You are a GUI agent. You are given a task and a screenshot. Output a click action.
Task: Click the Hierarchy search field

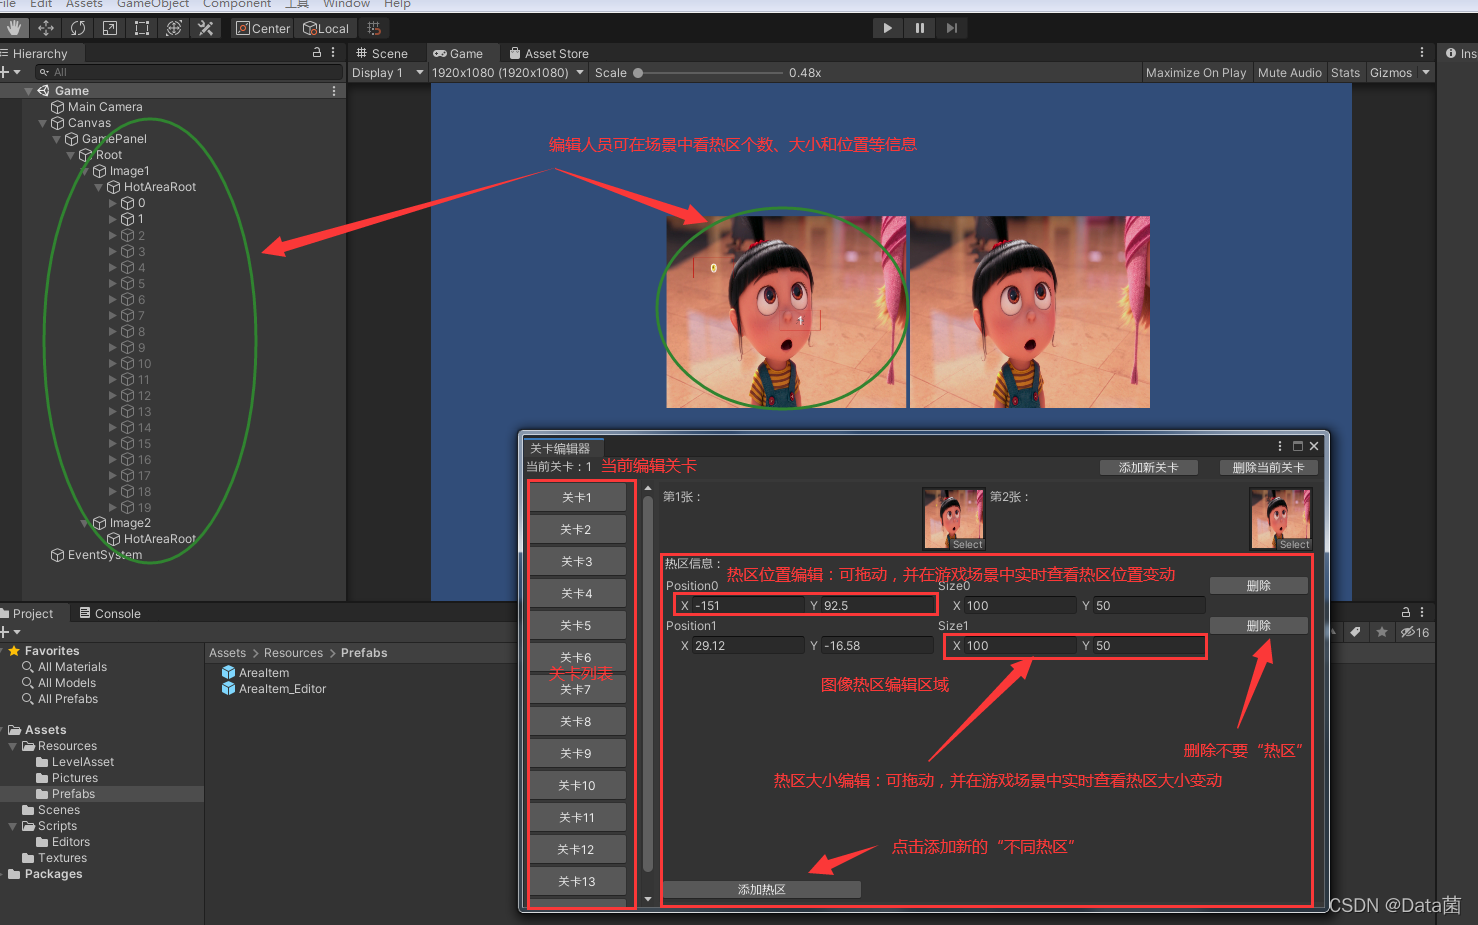[189, 72]
